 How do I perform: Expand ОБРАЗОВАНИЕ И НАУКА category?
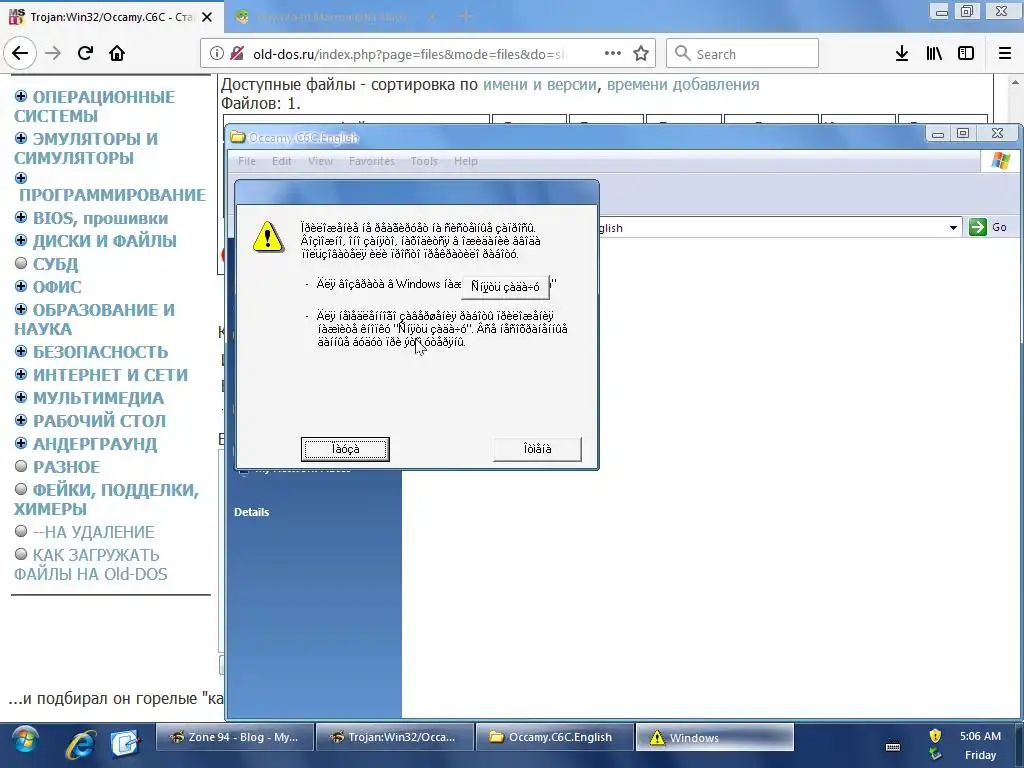pos(21,309)
